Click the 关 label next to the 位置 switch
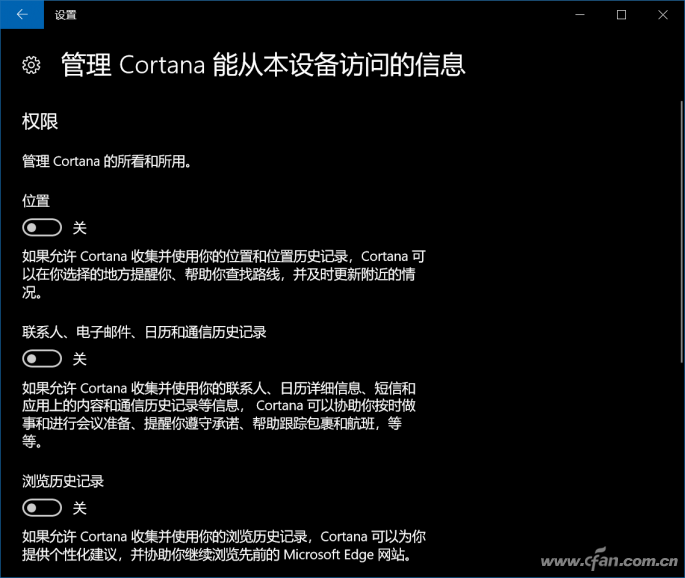Image resolution: width=685 pixels, height=578 pixels. click(x=80, y=228)
